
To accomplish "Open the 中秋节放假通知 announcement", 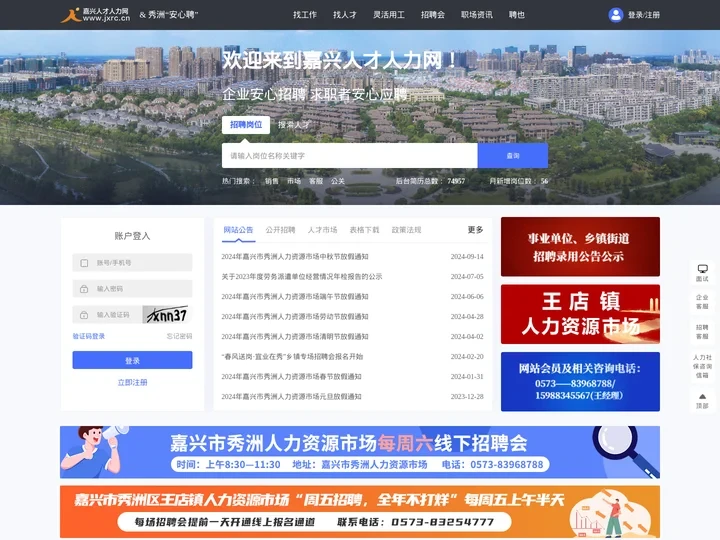I will (295, 257).
